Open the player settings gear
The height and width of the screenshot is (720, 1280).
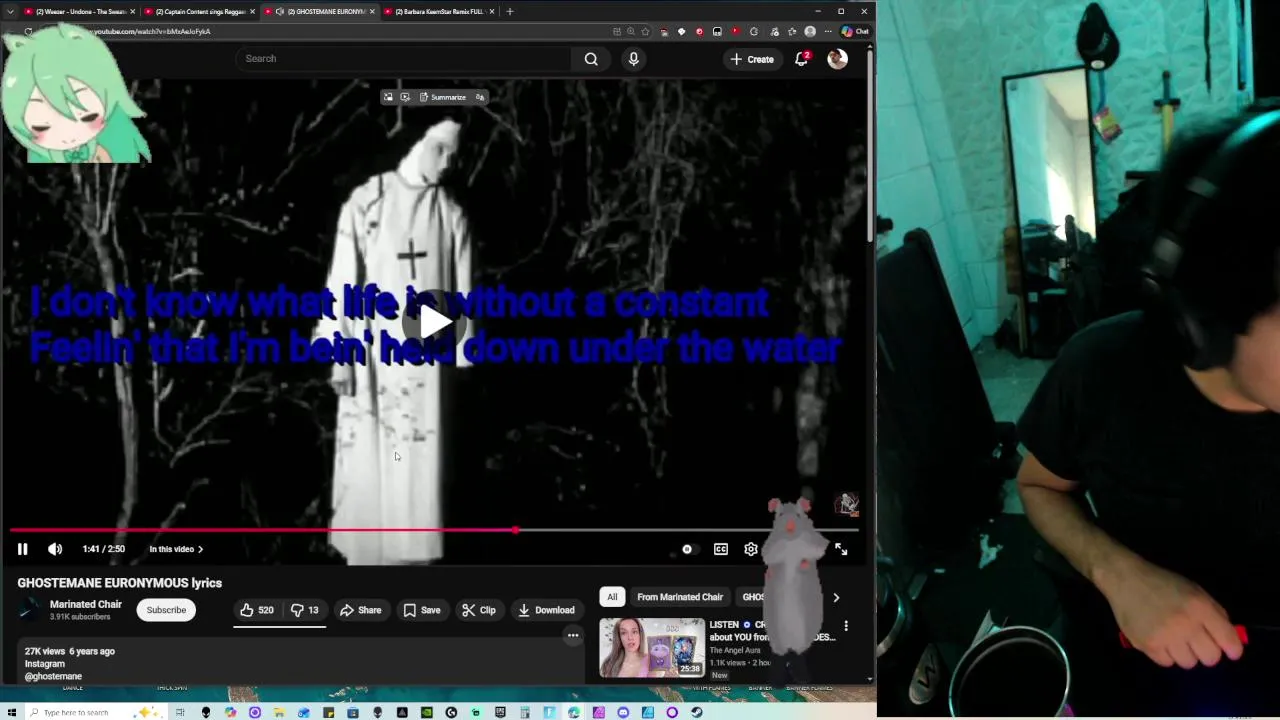[x=751, y=549]
